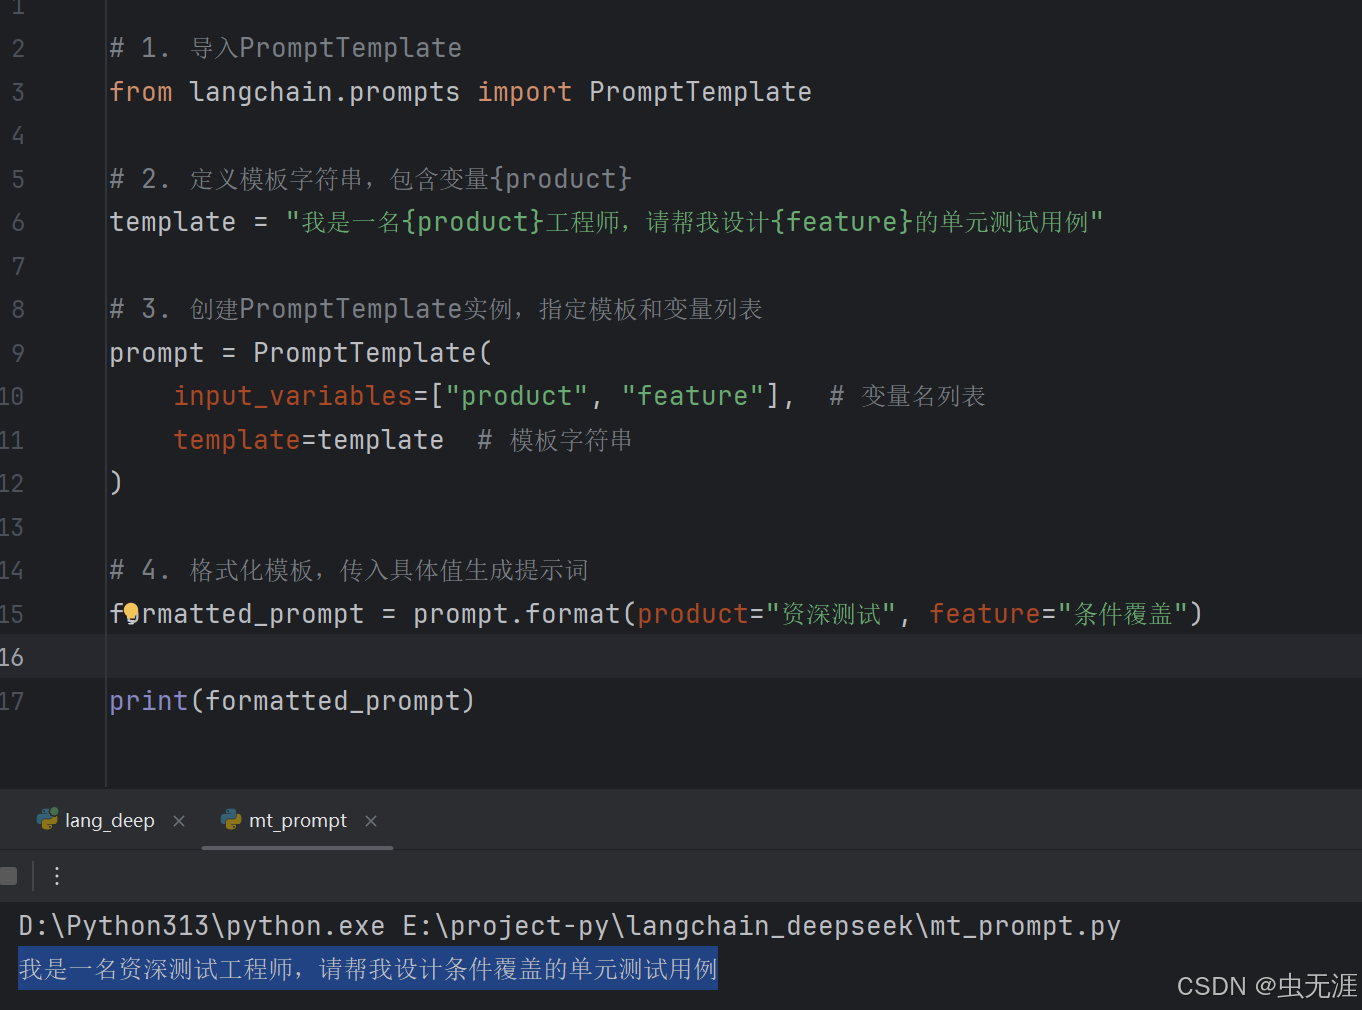Viewport: 1362px width, 1010px height.
Task: Click the '# 3. 创建PromptTemplate实例' comment
Action: [x=436, y=309]
